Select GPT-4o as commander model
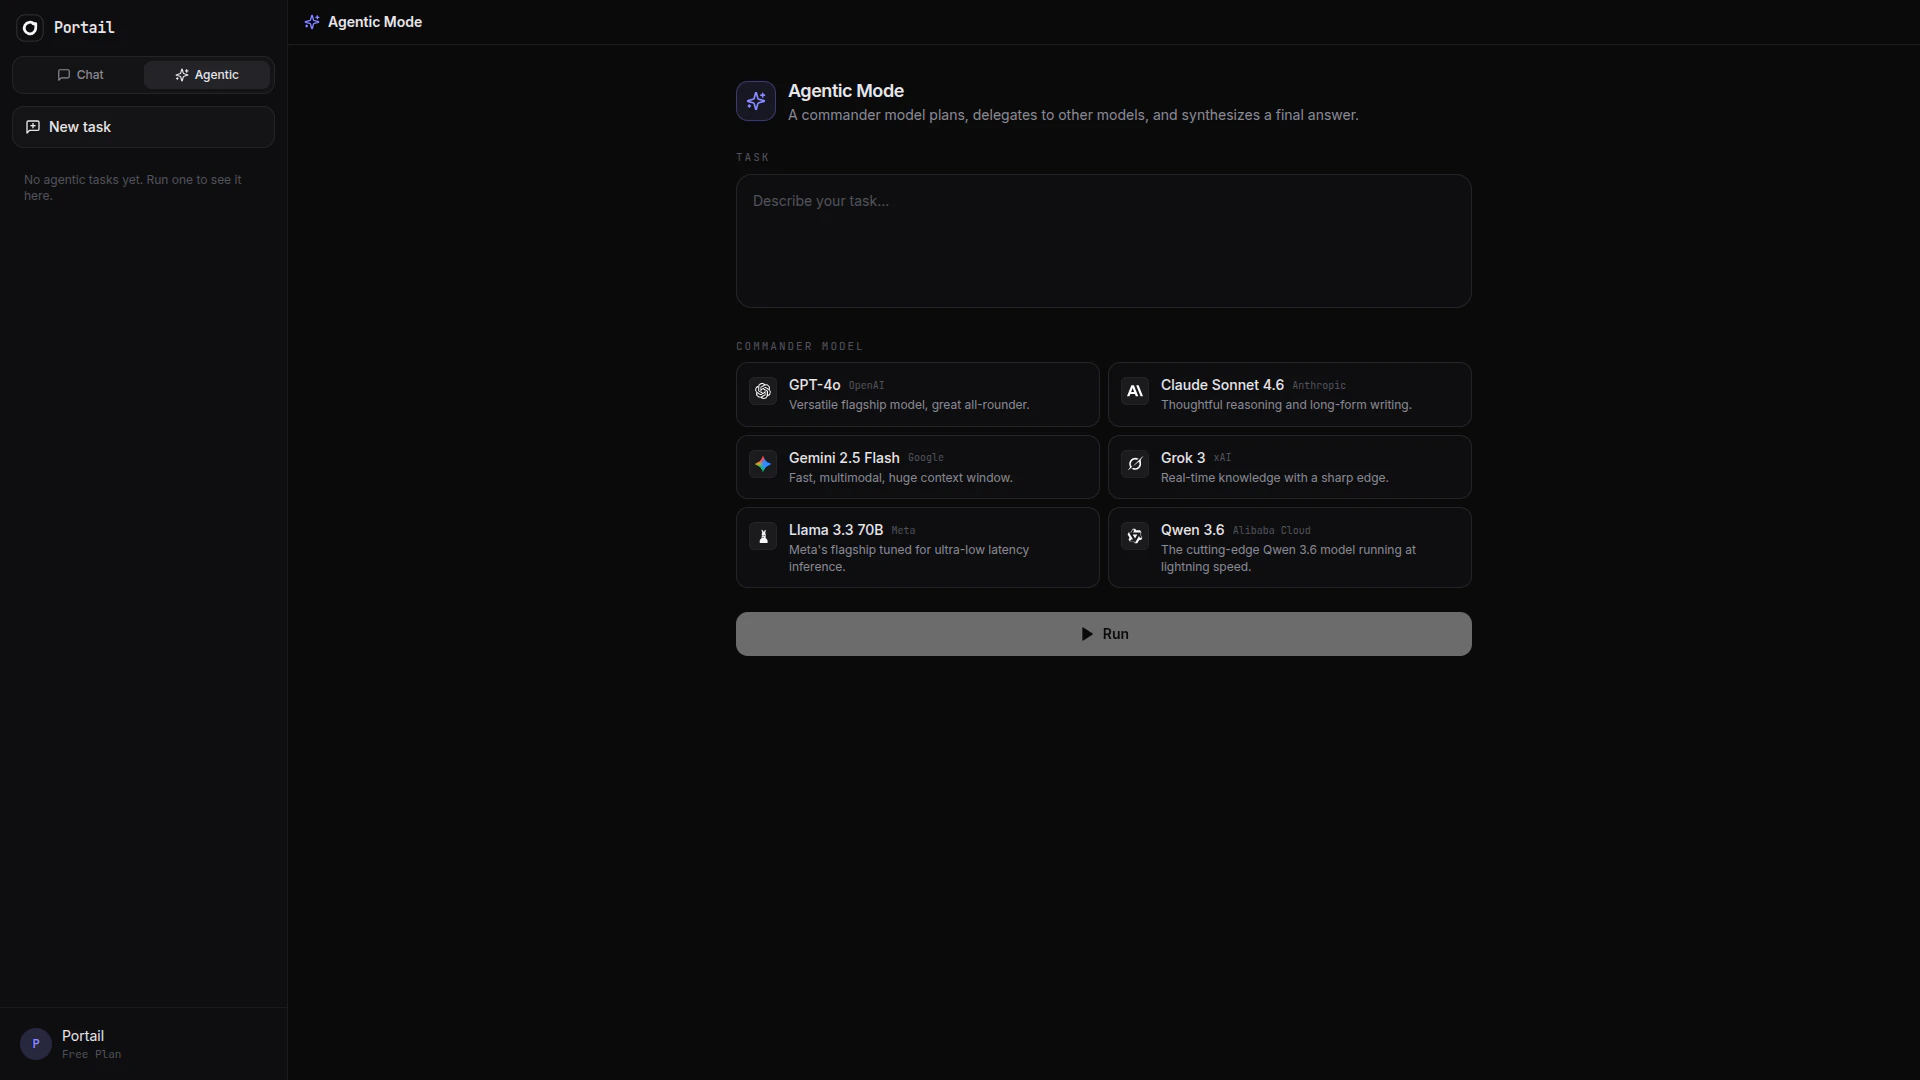Image resolution: width=1920 pixels, height=1080 pixels. pyautogui.click(x=918, y=395)
